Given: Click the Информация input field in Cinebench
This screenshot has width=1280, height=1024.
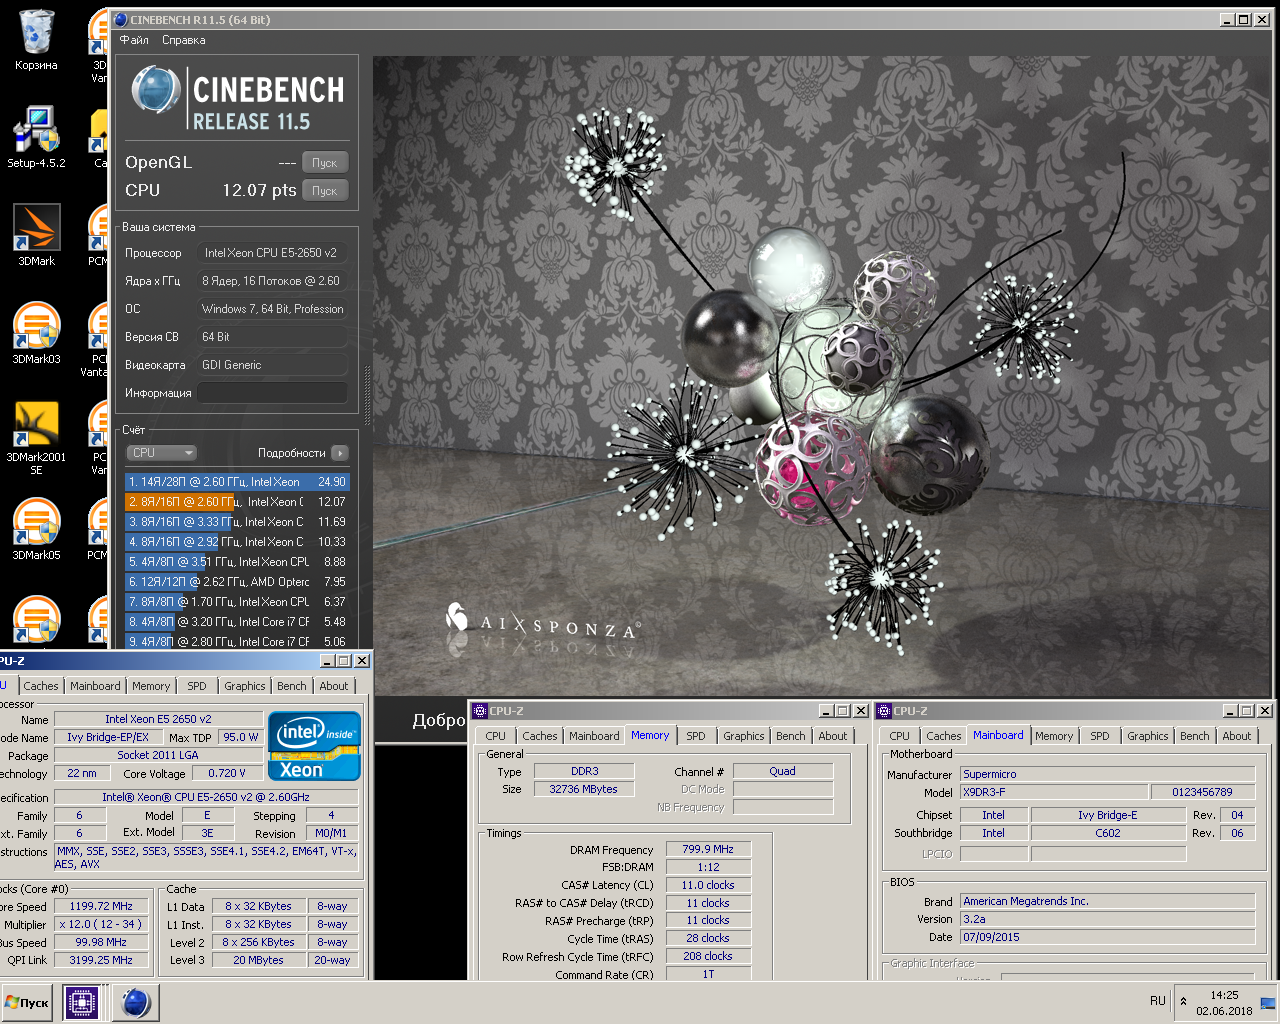Looking at the screenshot, I should [272, 393].
